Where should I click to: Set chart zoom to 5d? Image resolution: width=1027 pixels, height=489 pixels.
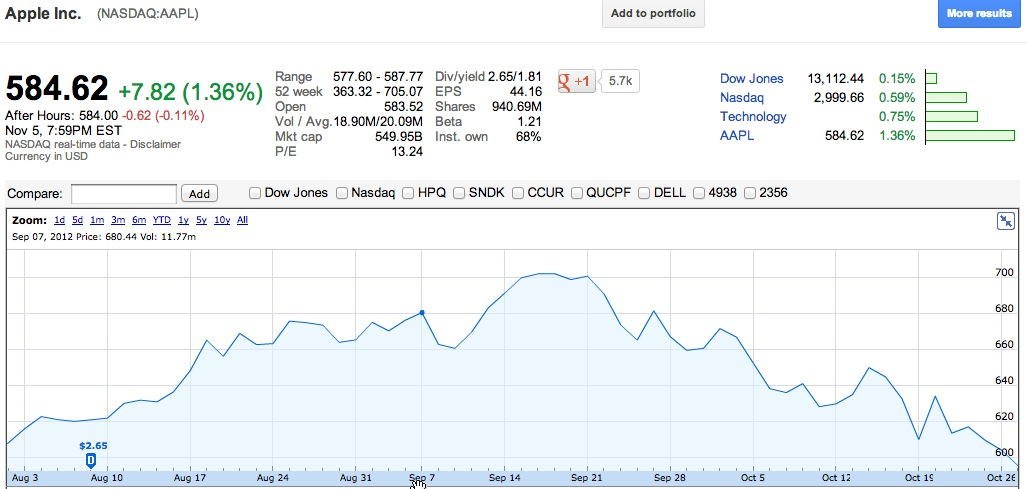coord(78,221)
